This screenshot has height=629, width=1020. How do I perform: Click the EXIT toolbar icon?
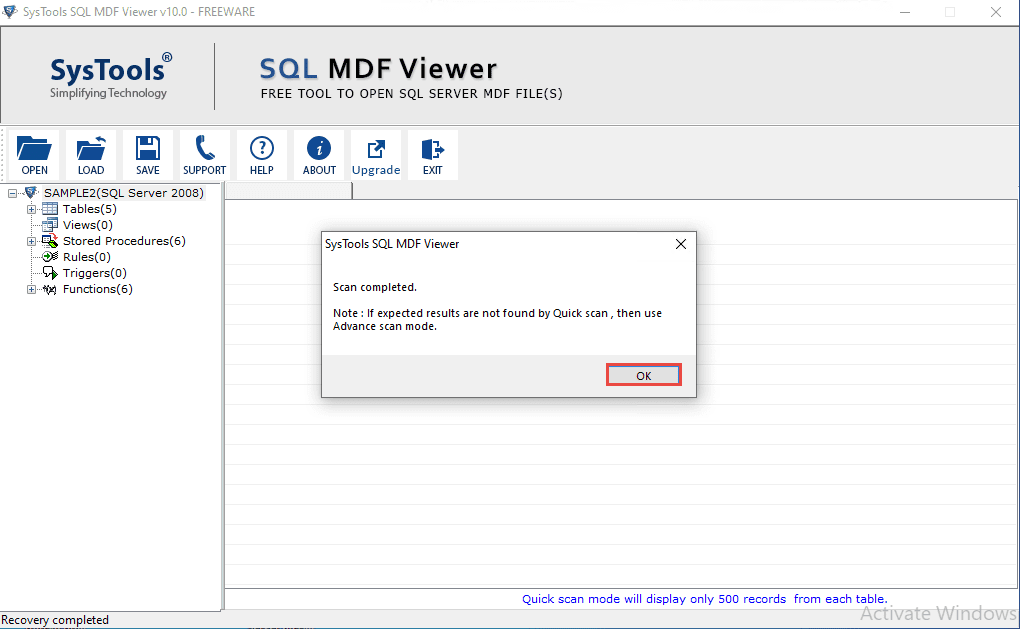(x=433, y=155)
